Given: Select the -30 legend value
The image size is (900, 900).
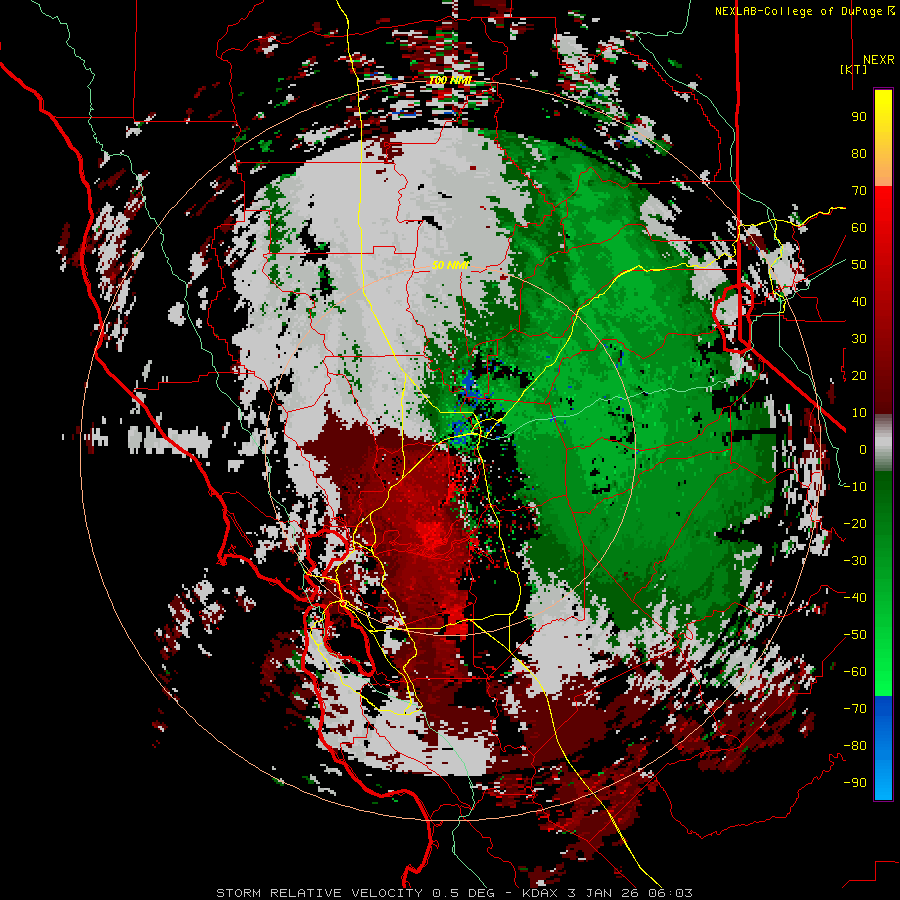Looking at the screenshot, I should (855, 561).
